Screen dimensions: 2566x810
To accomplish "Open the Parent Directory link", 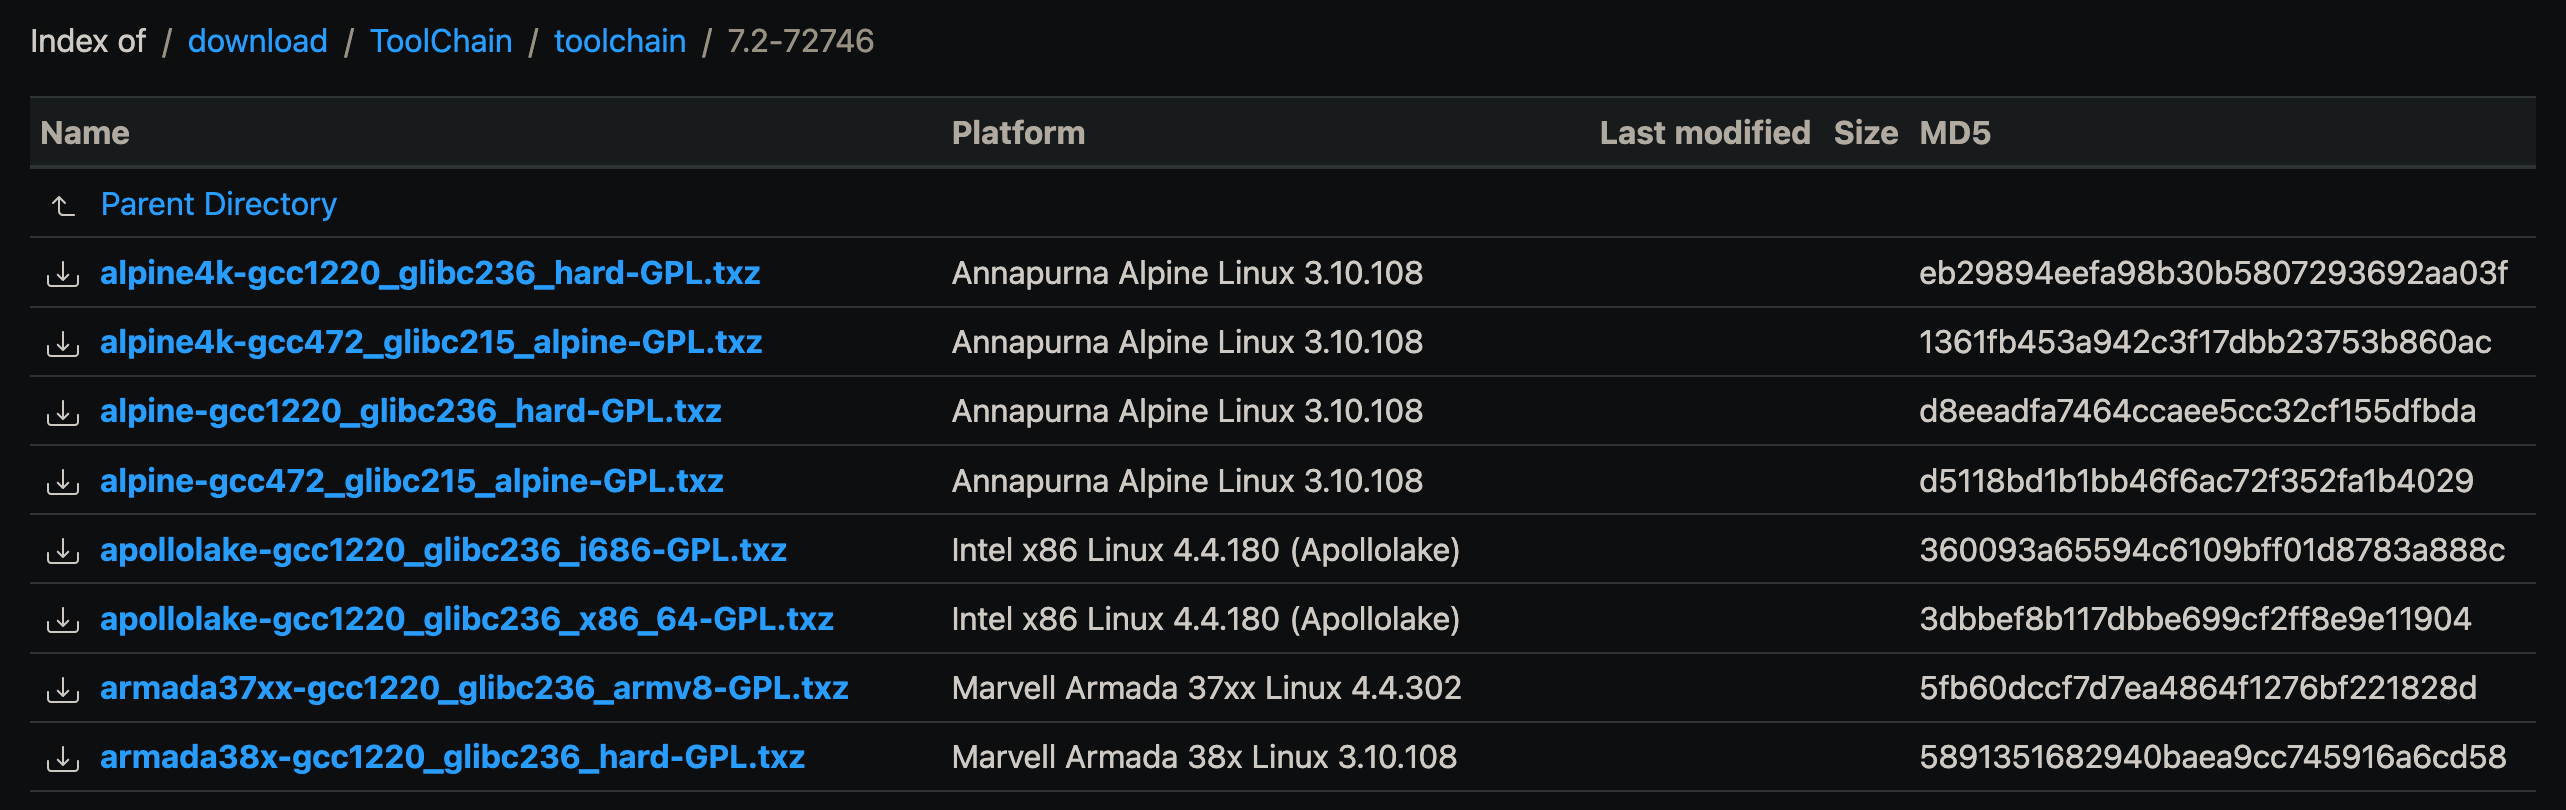I will click(219, 204).
